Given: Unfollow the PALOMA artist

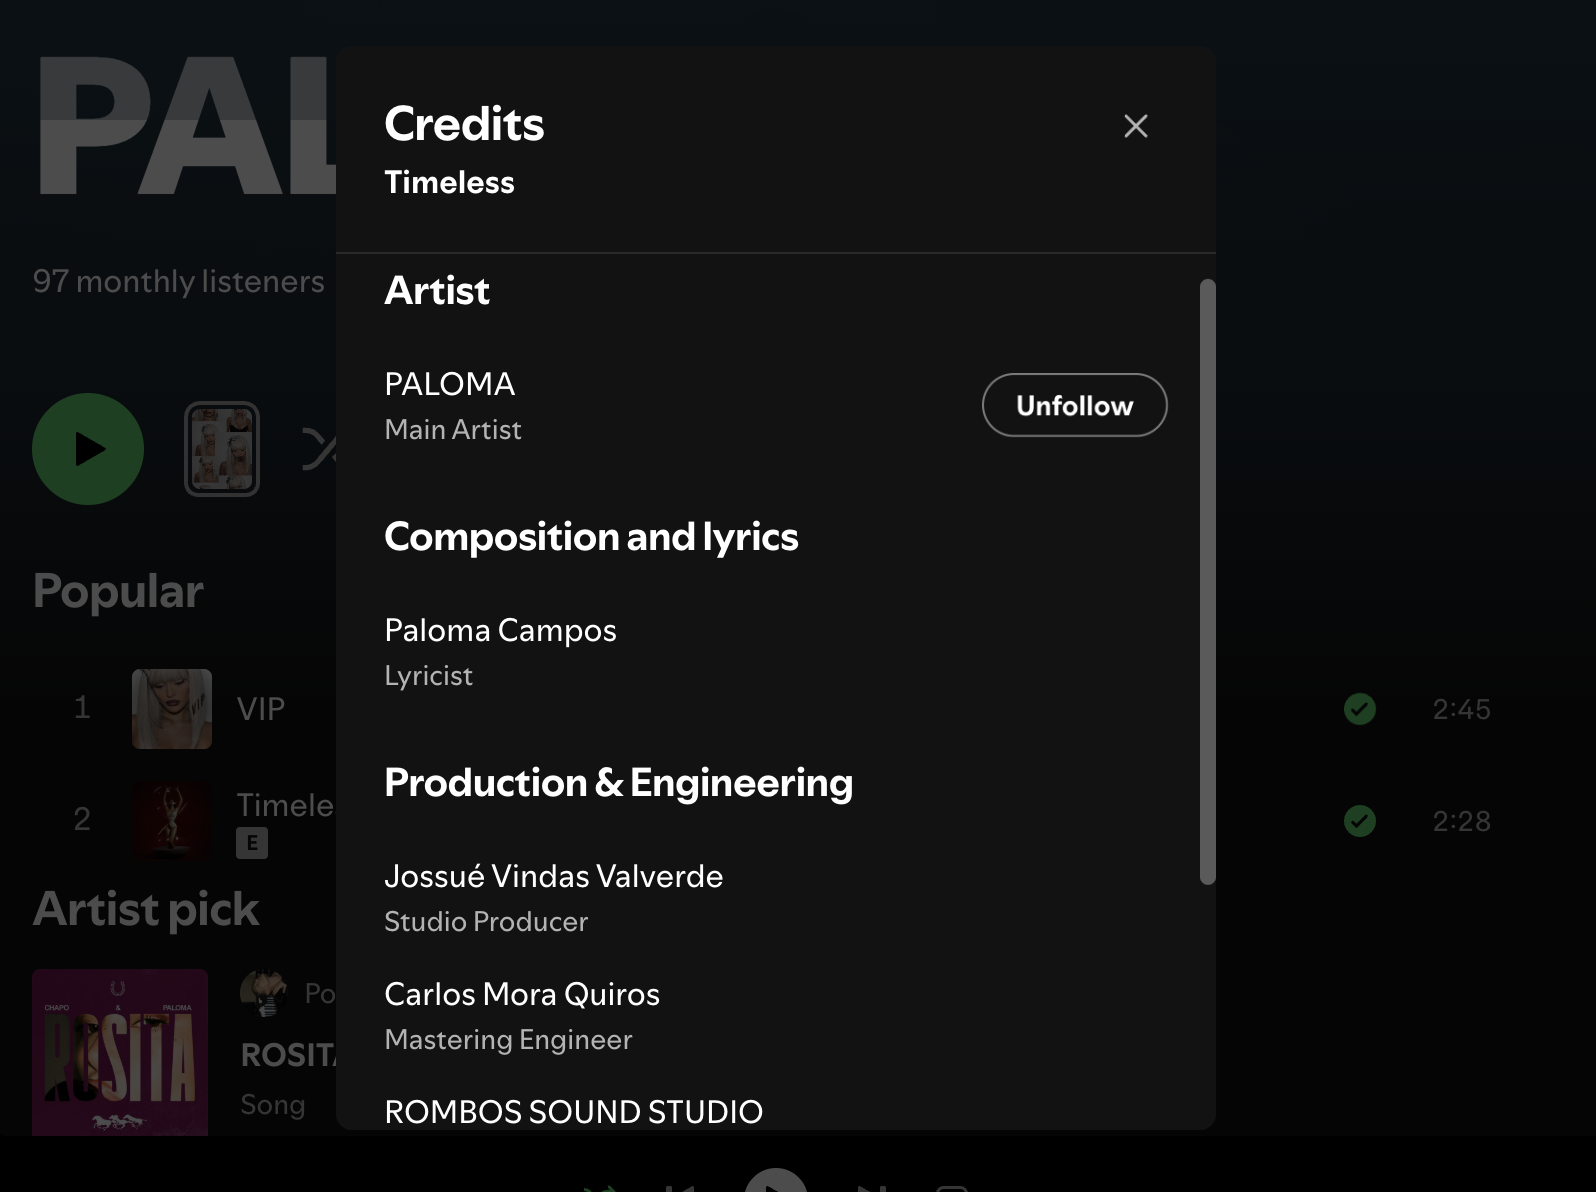Looking at the screenshot, I should pyautogui.click(x=1074, y=405).
